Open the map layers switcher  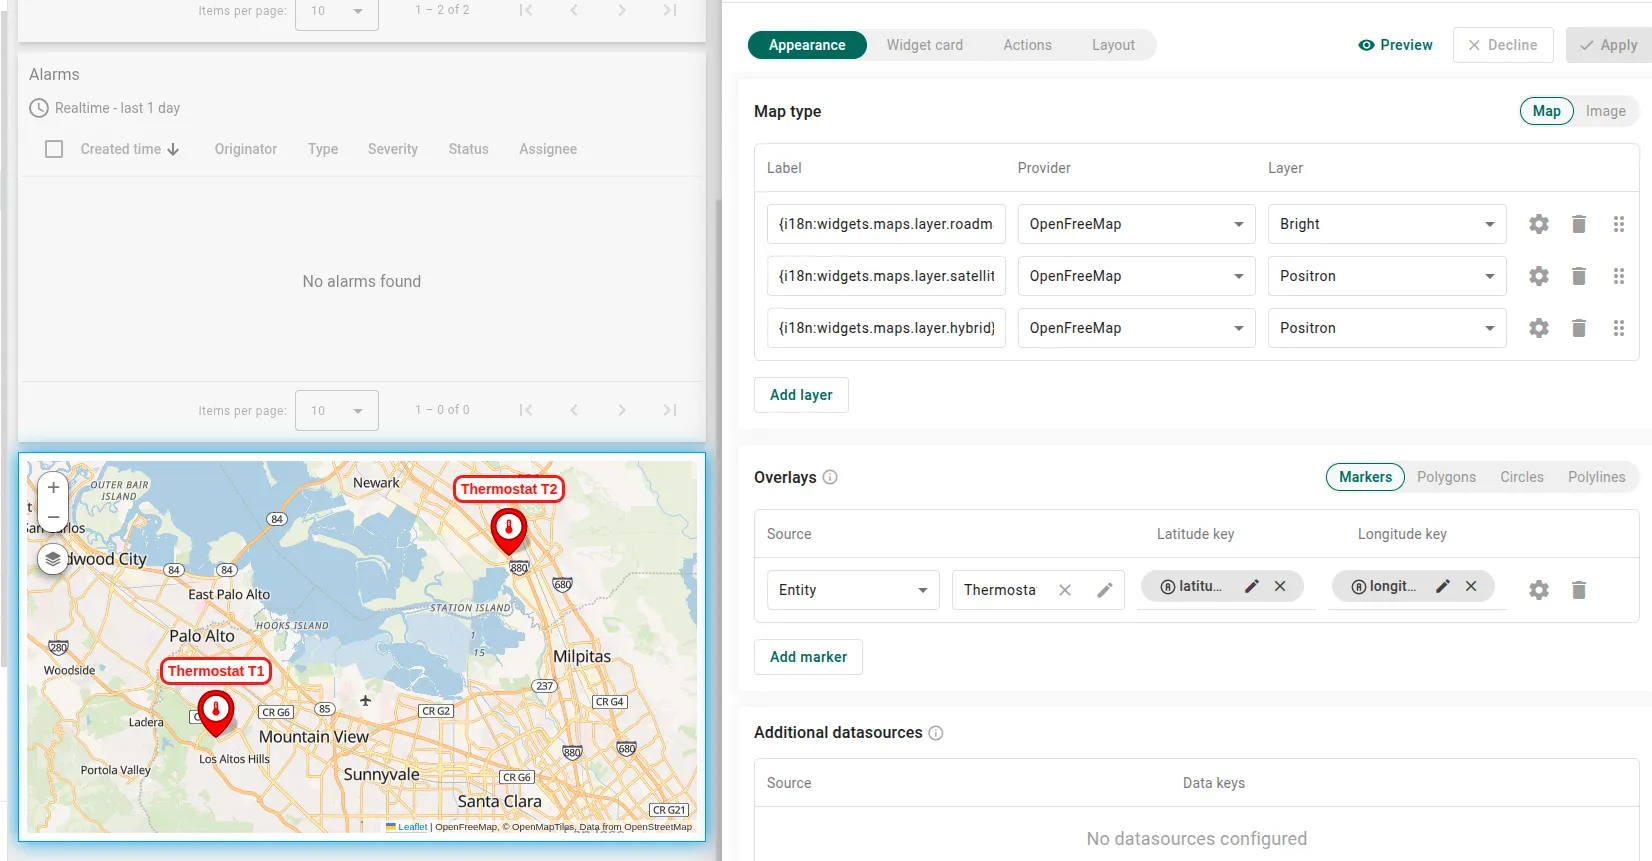click(53, 559)
